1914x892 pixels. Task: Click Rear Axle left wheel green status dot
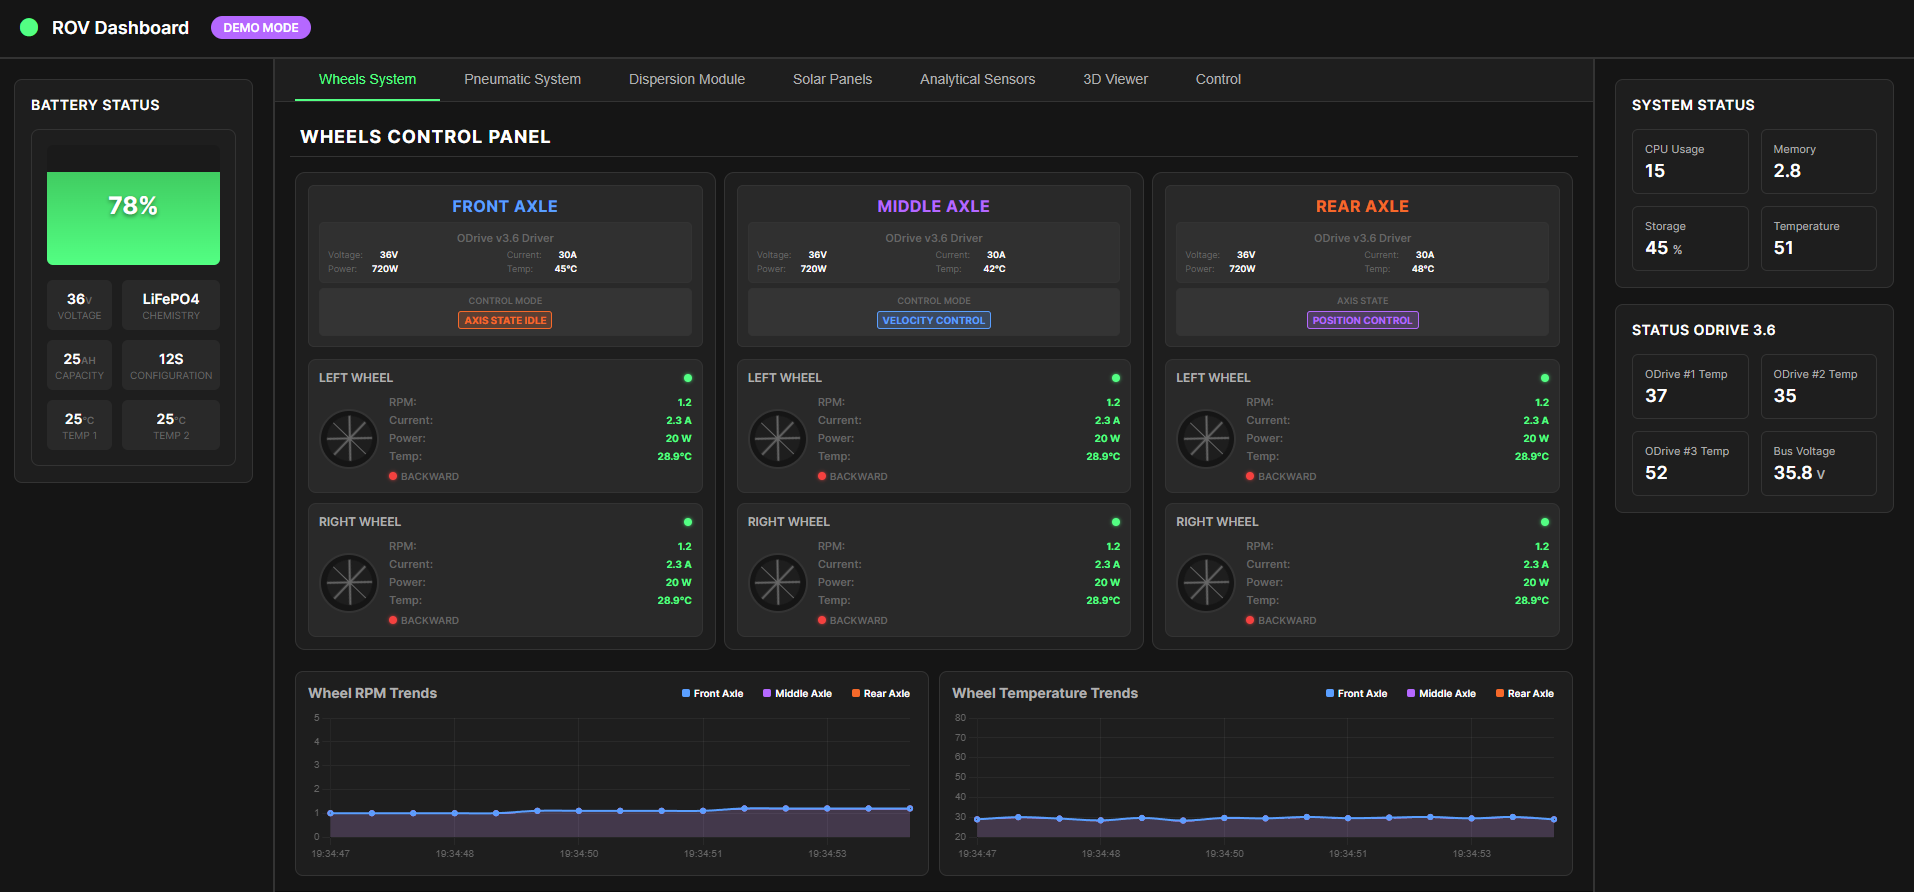click(1544, 378)
